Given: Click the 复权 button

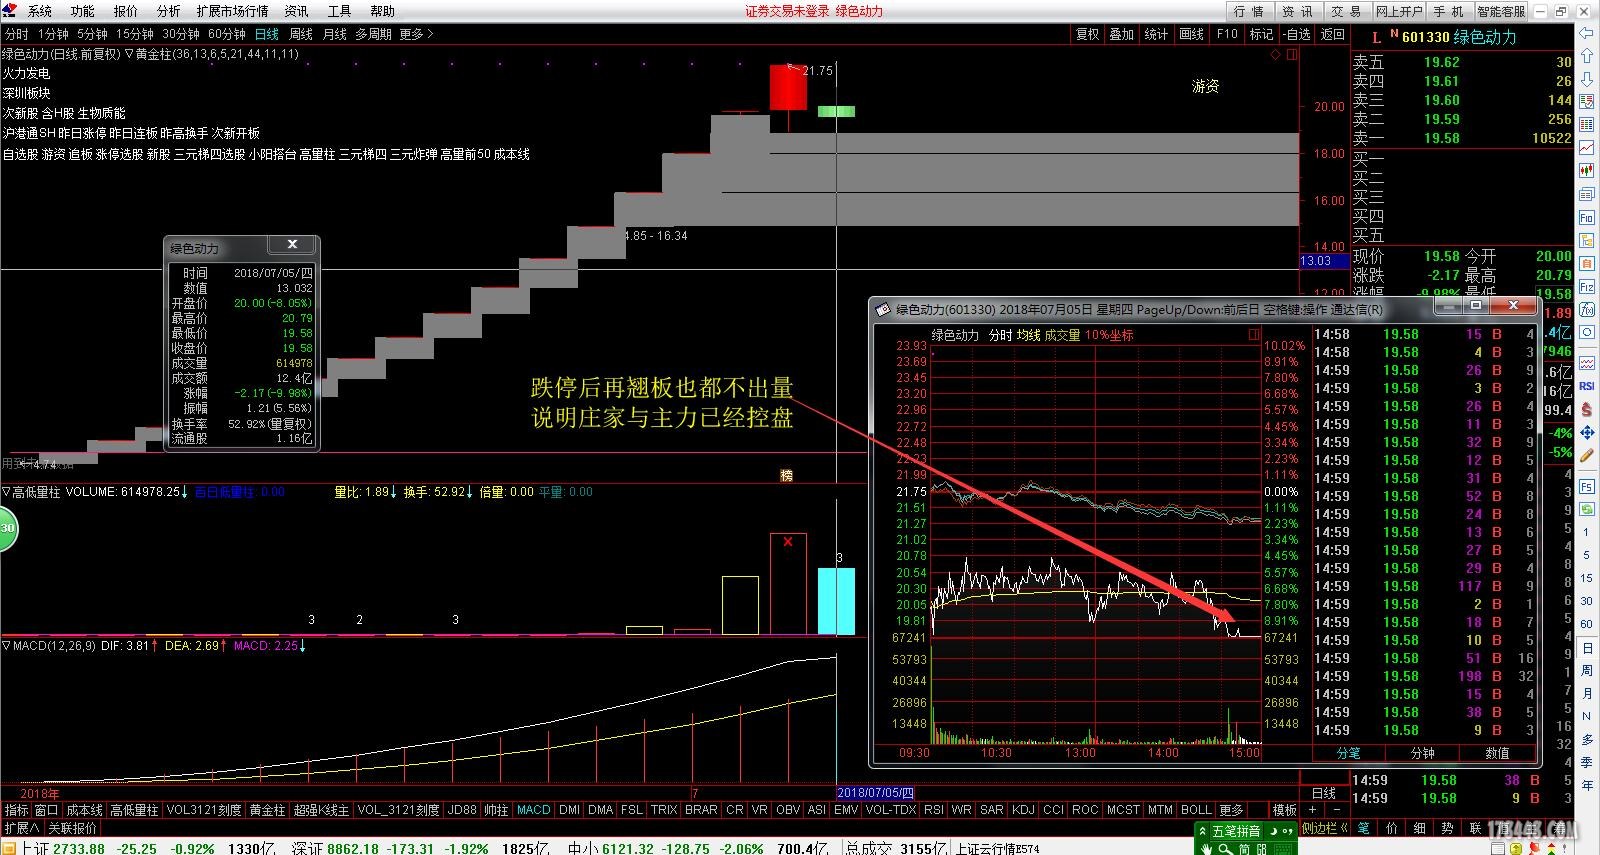Looking at the screenshot, I should point(1088,34).
